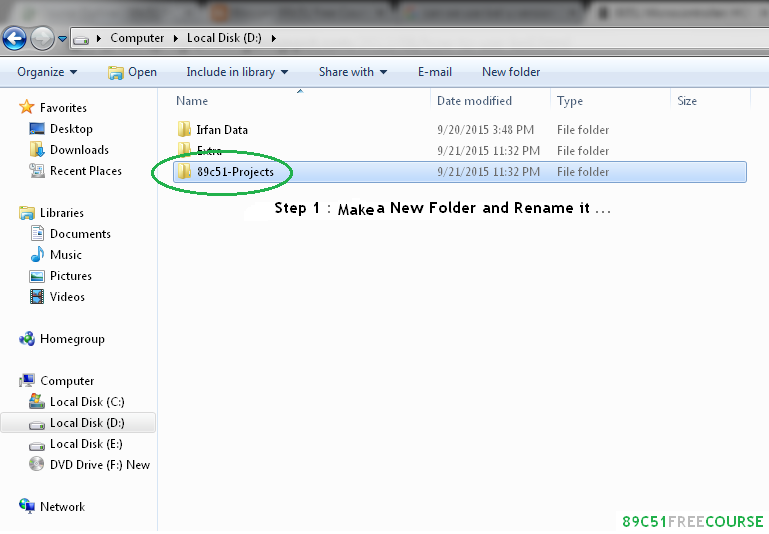Click the Network icon

[x=26, y=506]
